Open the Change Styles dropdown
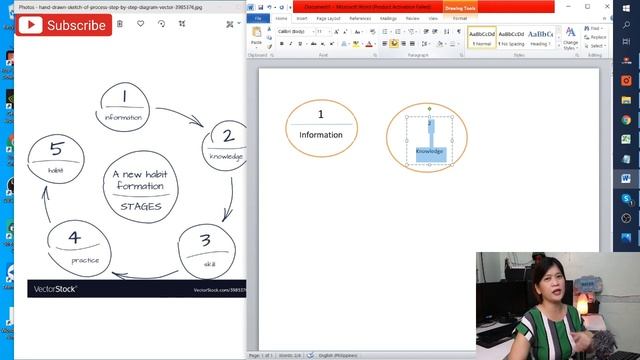The height and width of the screenshot is (360, 640). click(x=570, y=39)
